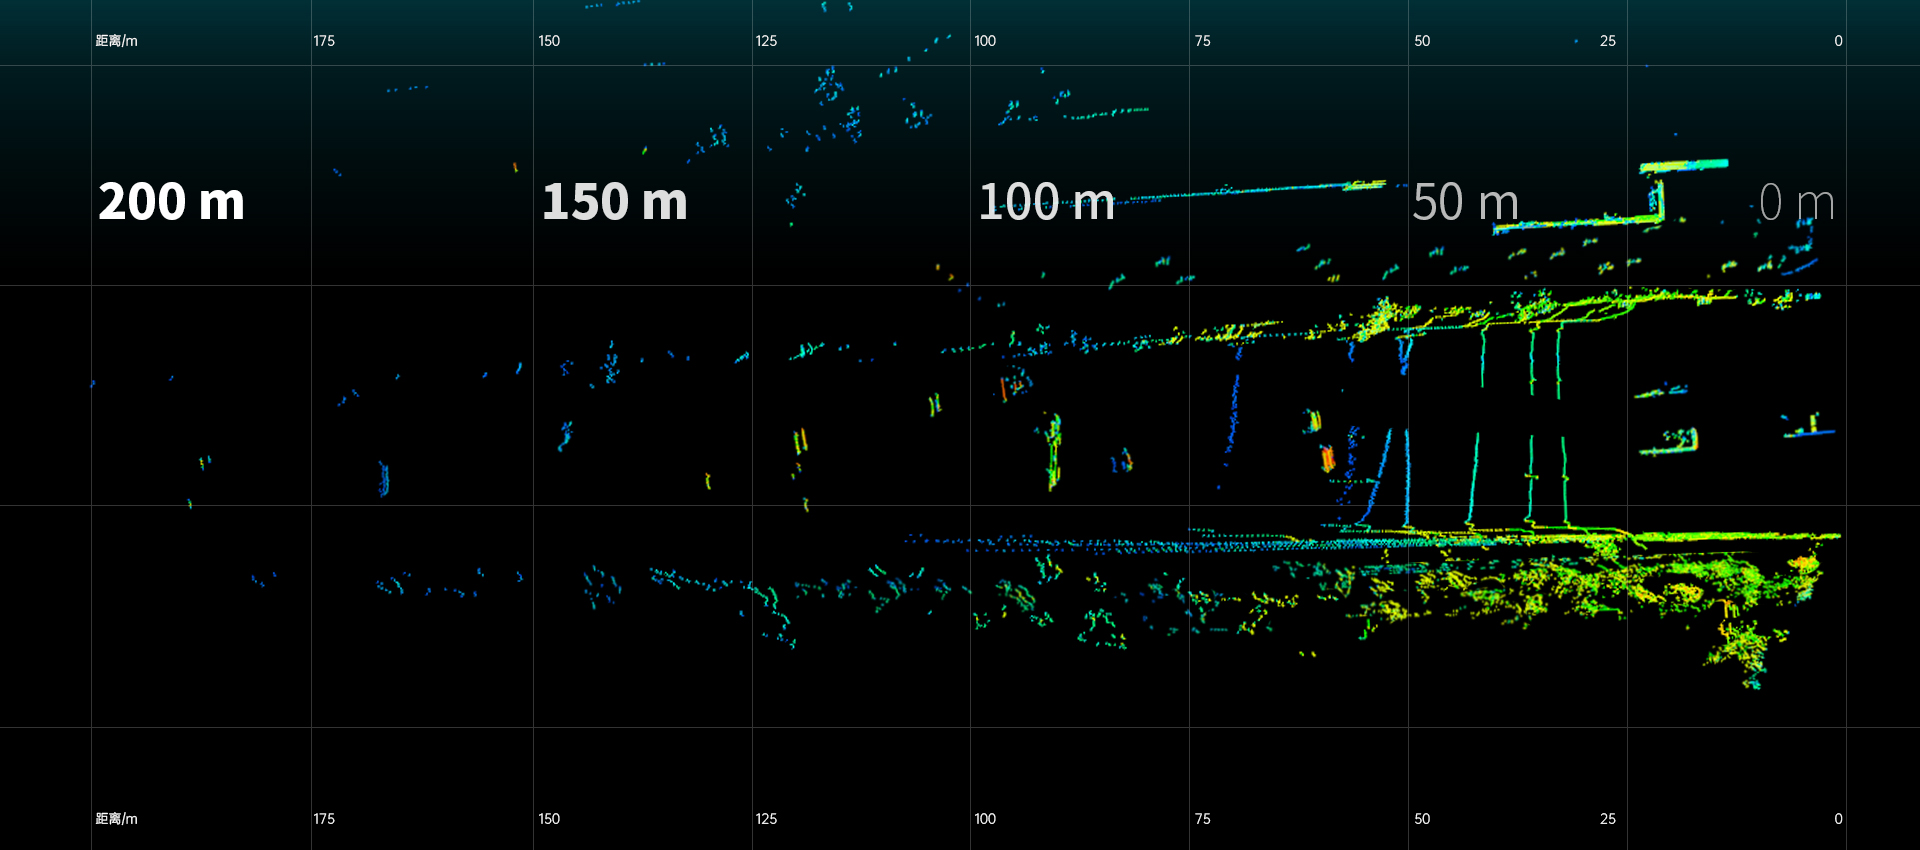The height and width of the screenshot is (850, 1920).
Task: Click the orange-red point cluster near 60 m
Action: (x=1327, y=459)
